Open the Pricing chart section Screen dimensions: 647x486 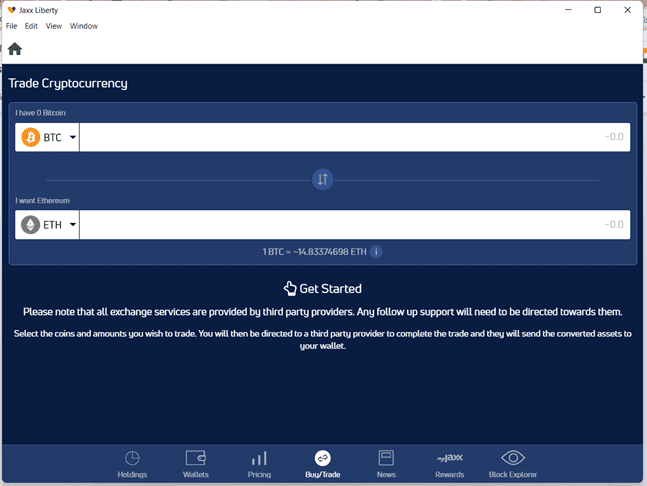point(259,464)
